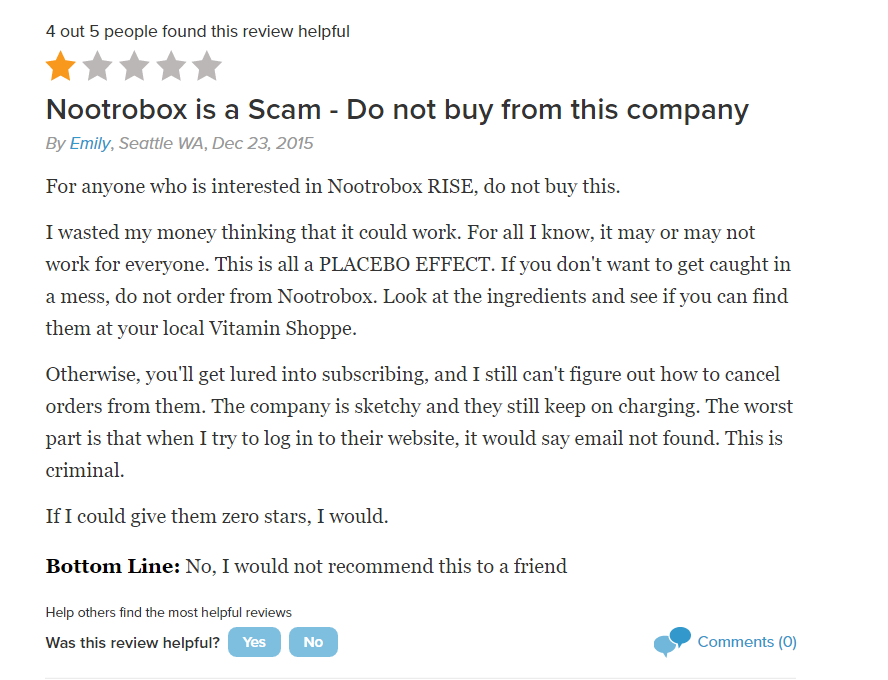The width and height of the screenshot is (888, 680).
Task: Click the 'Seattle WA' location text
Action: (160, 143)
